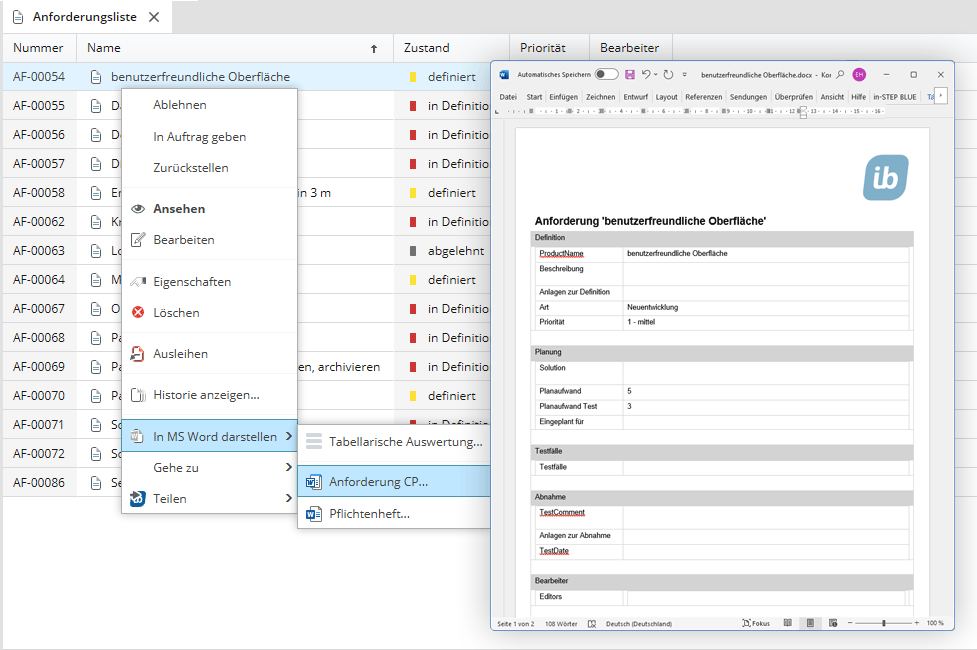Open the EH user account avatar
Screen dimensions: 977x650
[x=859, y=75]
